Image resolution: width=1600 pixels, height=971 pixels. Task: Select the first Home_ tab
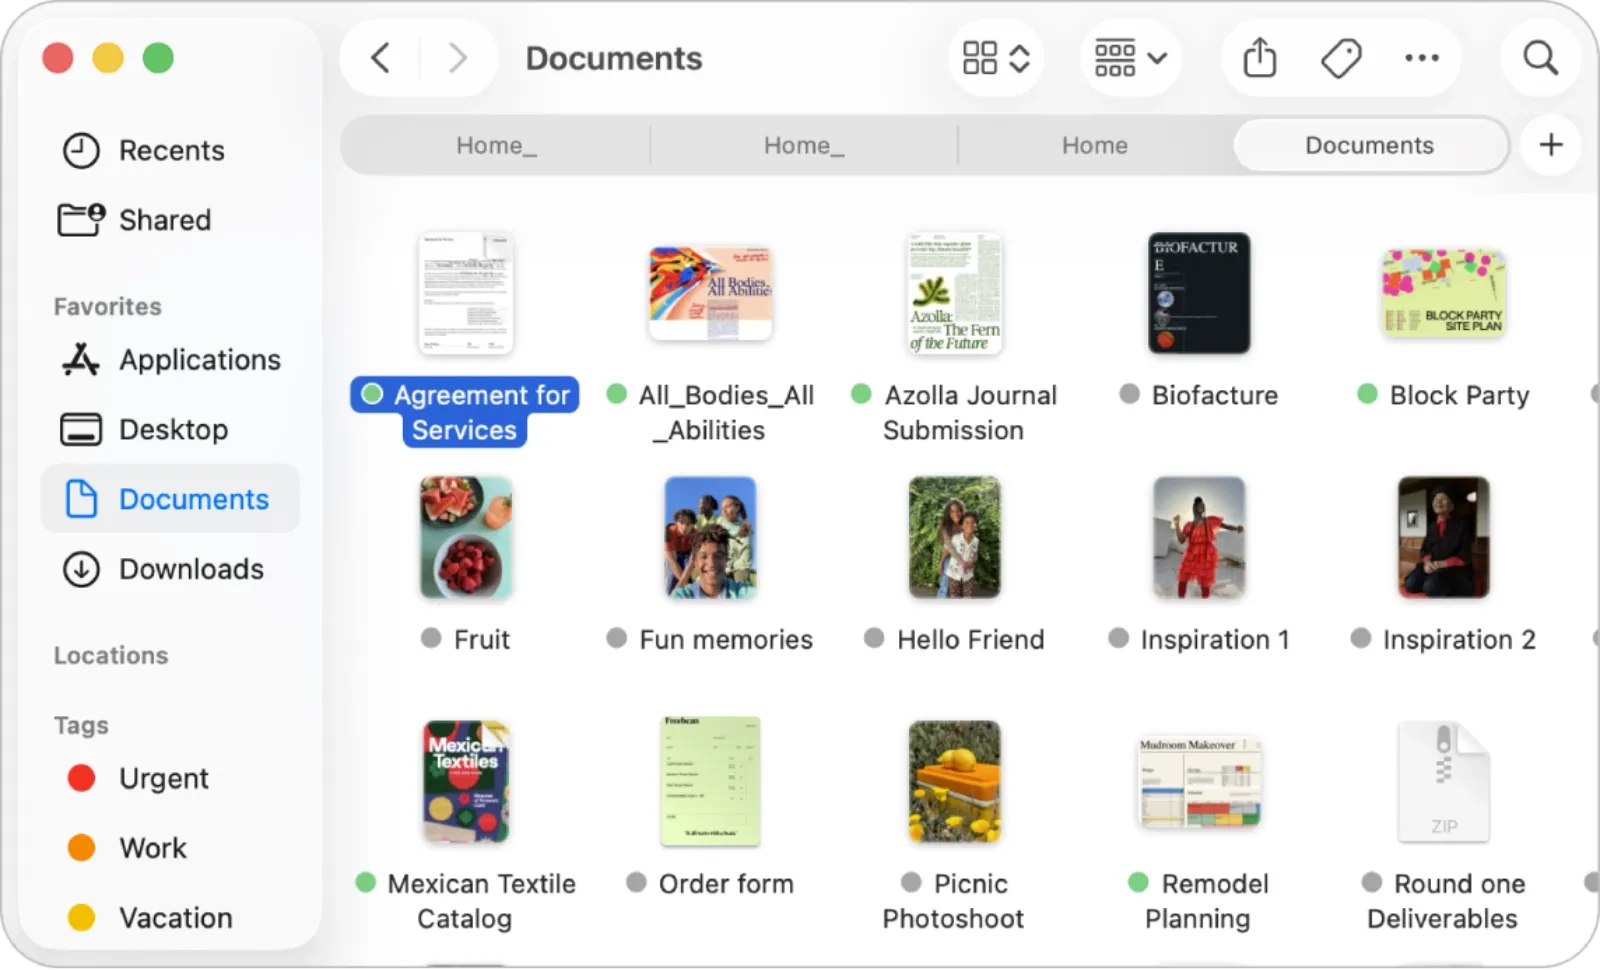(x=495, y=145)
